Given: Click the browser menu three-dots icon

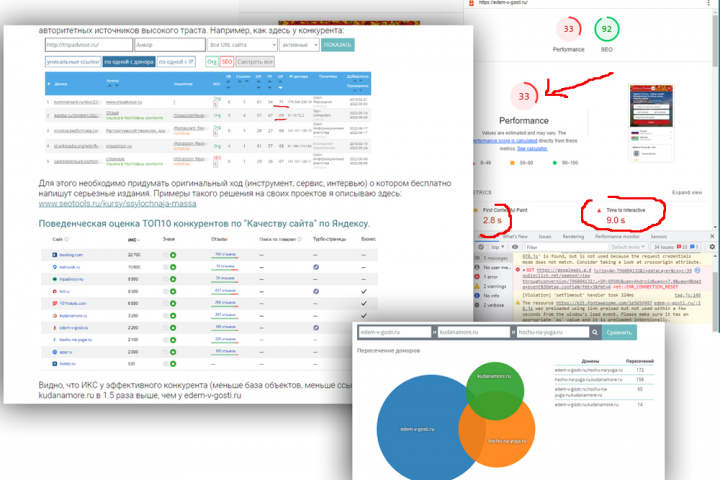Looking at the screenshot, I should [710, 3].
